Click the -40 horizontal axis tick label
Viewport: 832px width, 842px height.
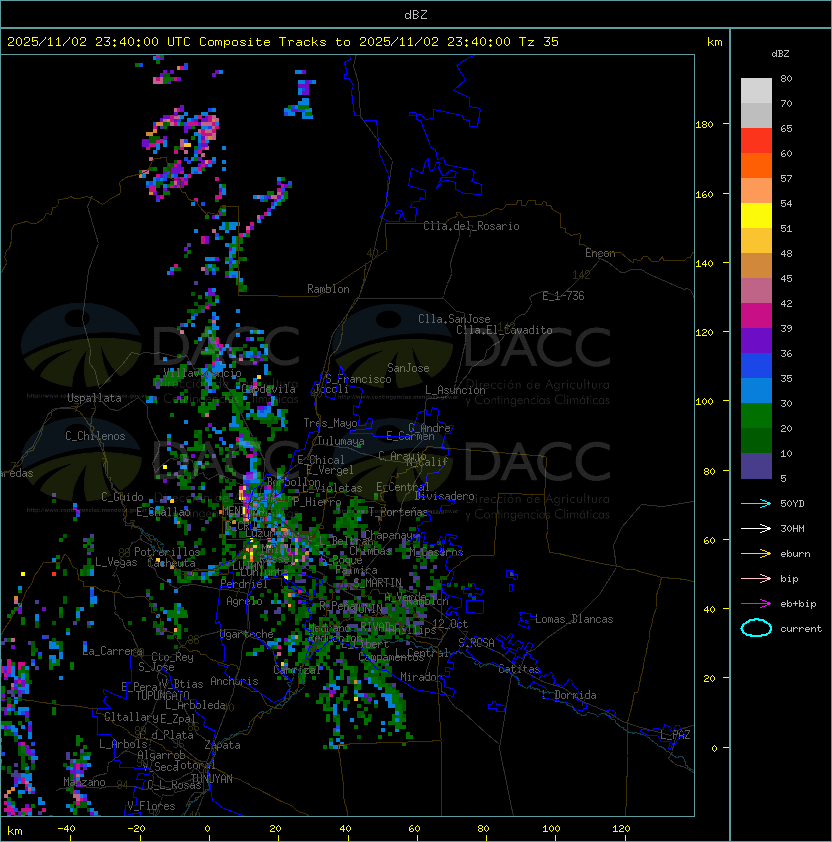(x=66, y=829)
